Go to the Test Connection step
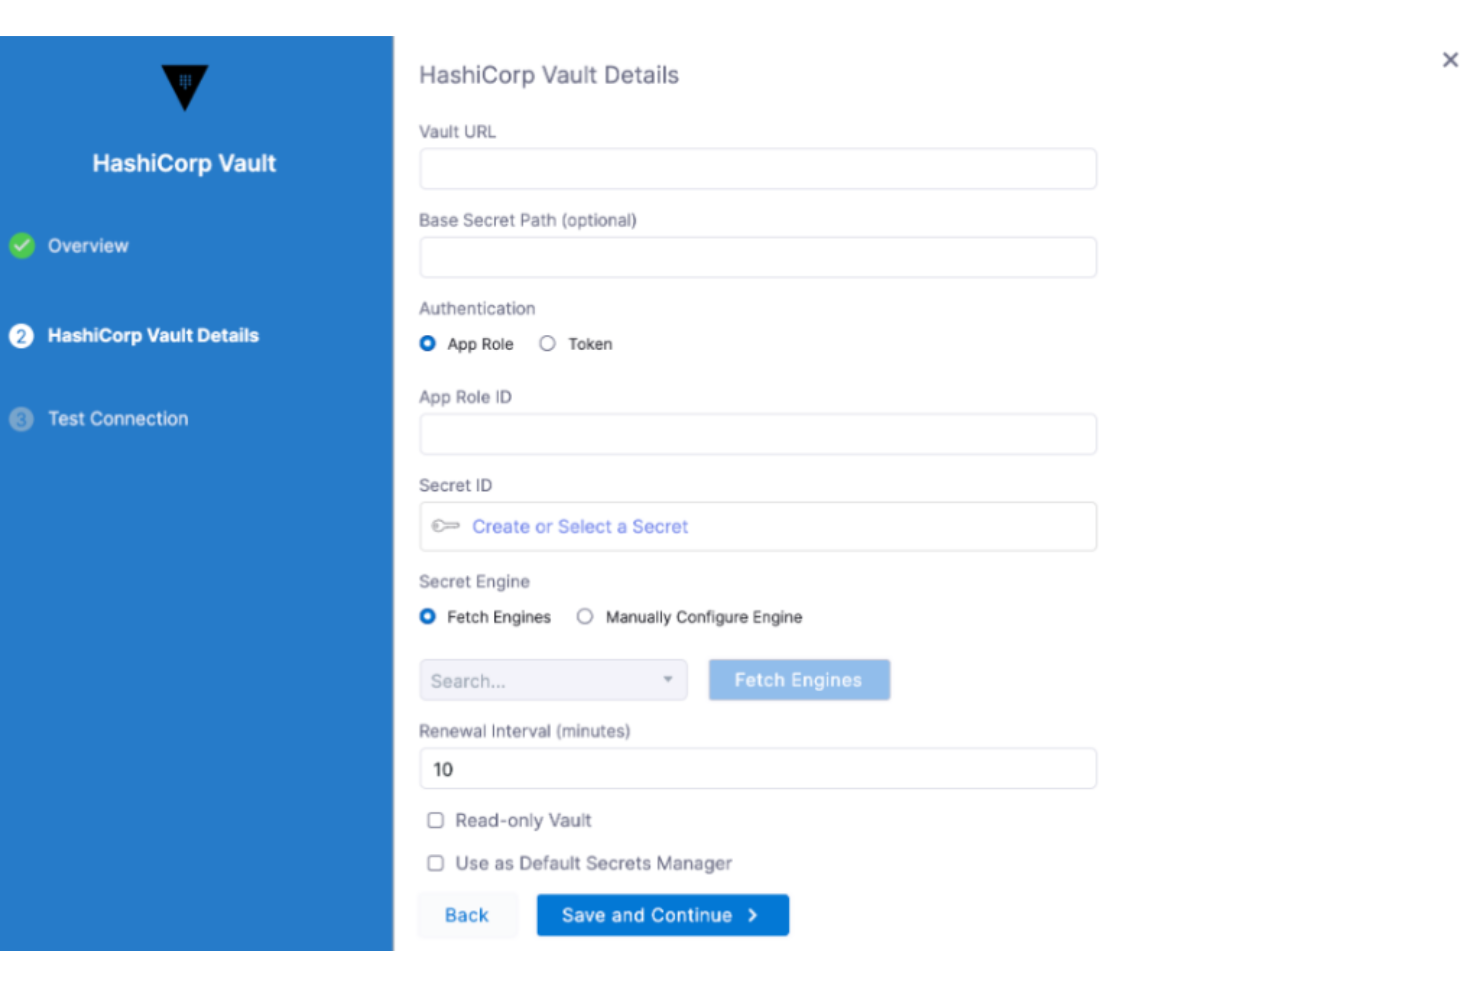Viewport: 1480px width, 987px height. (117, 419)
